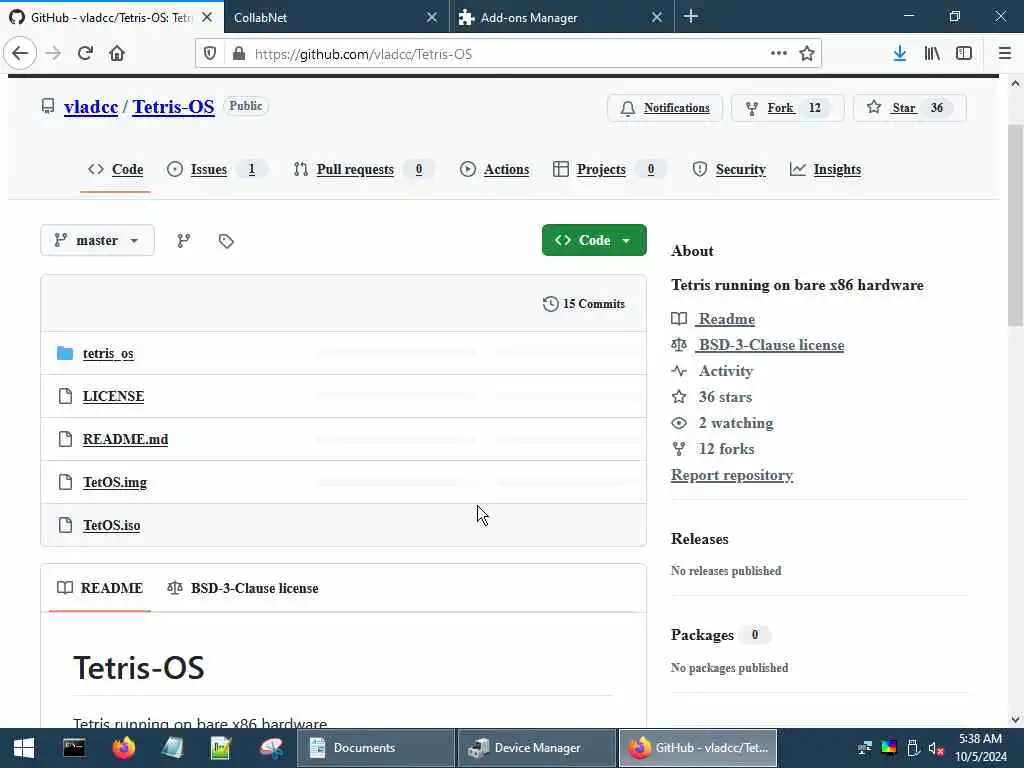Viewport: 1024px width, 768px height.
Task: Toggle the Firefox sidebar icon
Action: (x=964, y=54)
